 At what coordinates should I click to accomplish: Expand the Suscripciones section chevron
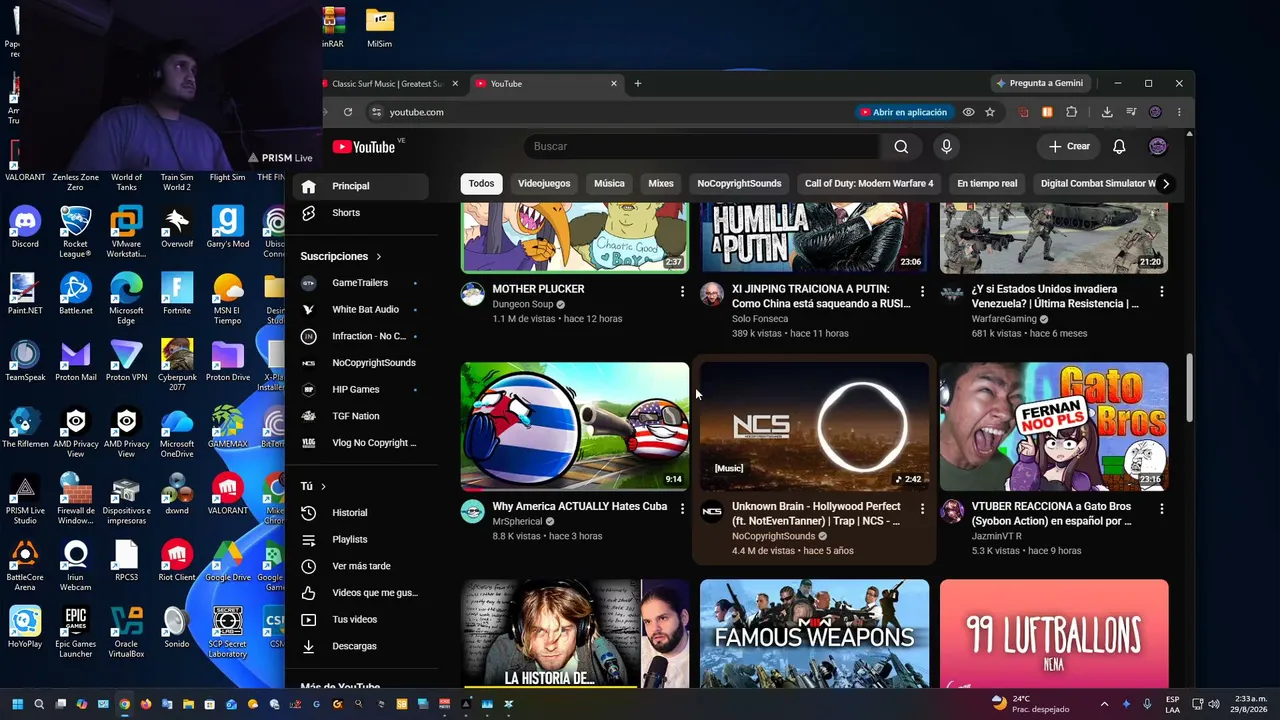click(378, 257)
